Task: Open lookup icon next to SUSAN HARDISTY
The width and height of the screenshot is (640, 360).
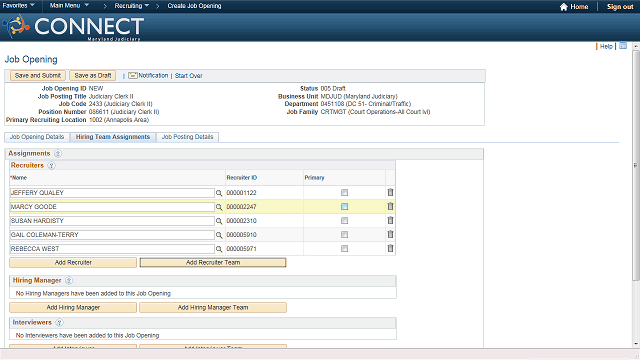Action: tap(219, 221)
